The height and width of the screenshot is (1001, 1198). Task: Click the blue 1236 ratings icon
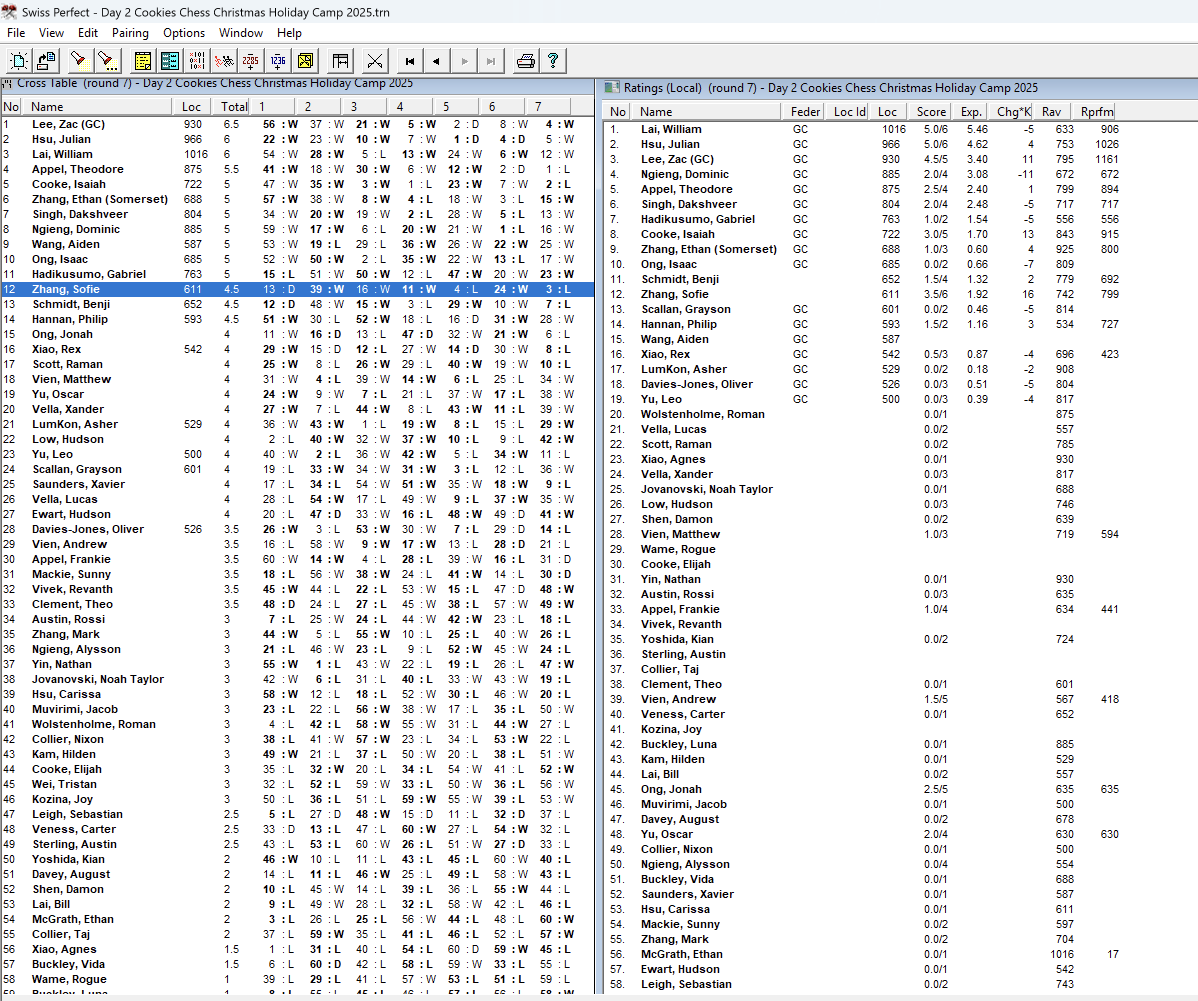click(x=278, y=60)
